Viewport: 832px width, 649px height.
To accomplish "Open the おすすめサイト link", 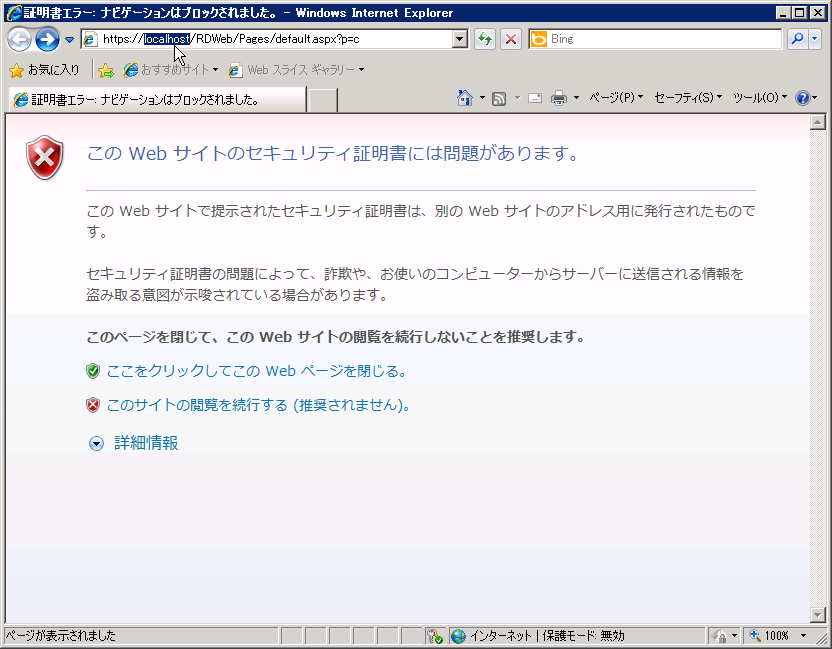I will point(170,70).
